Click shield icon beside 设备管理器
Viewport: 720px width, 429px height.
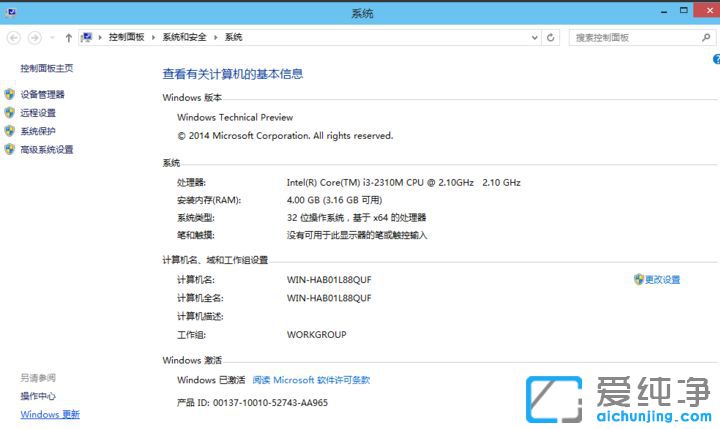9,95
